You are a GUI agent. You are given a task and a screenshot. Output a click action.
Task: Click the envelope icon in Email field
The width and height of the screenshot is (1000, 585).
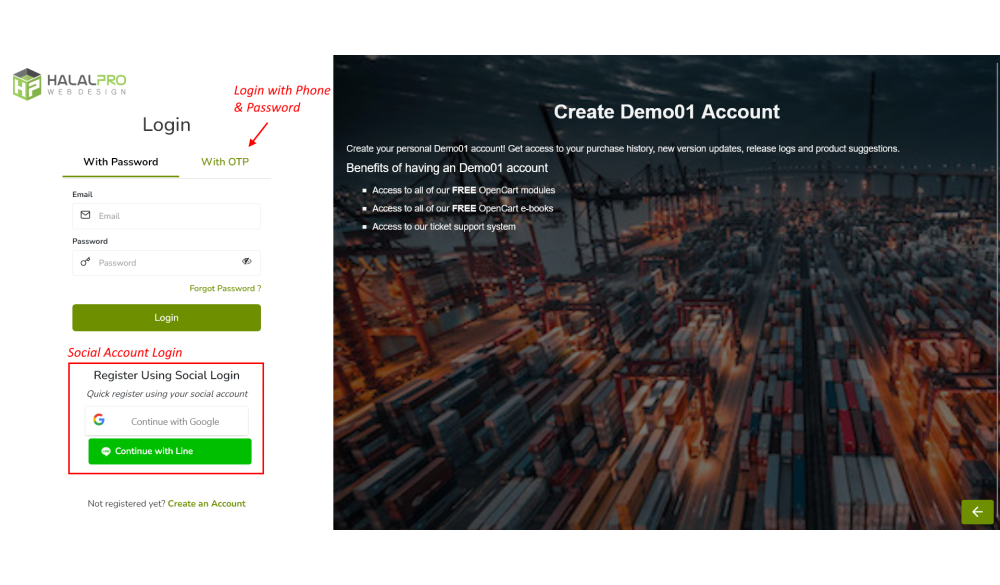click(85, 216)
